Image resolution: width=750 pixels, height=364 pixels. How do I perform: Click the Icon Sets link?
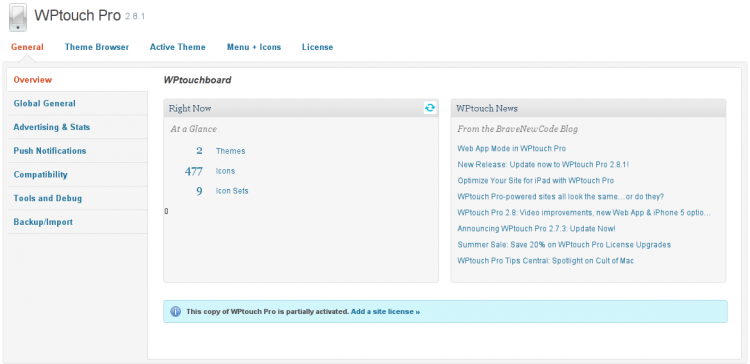(x=232, y=191)
